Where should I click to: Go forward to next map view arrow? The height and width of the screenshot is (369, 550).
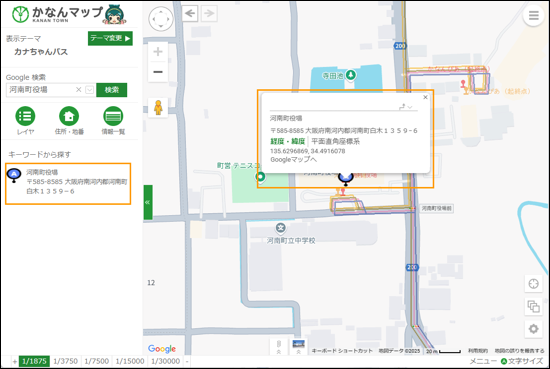coord(209,14)
